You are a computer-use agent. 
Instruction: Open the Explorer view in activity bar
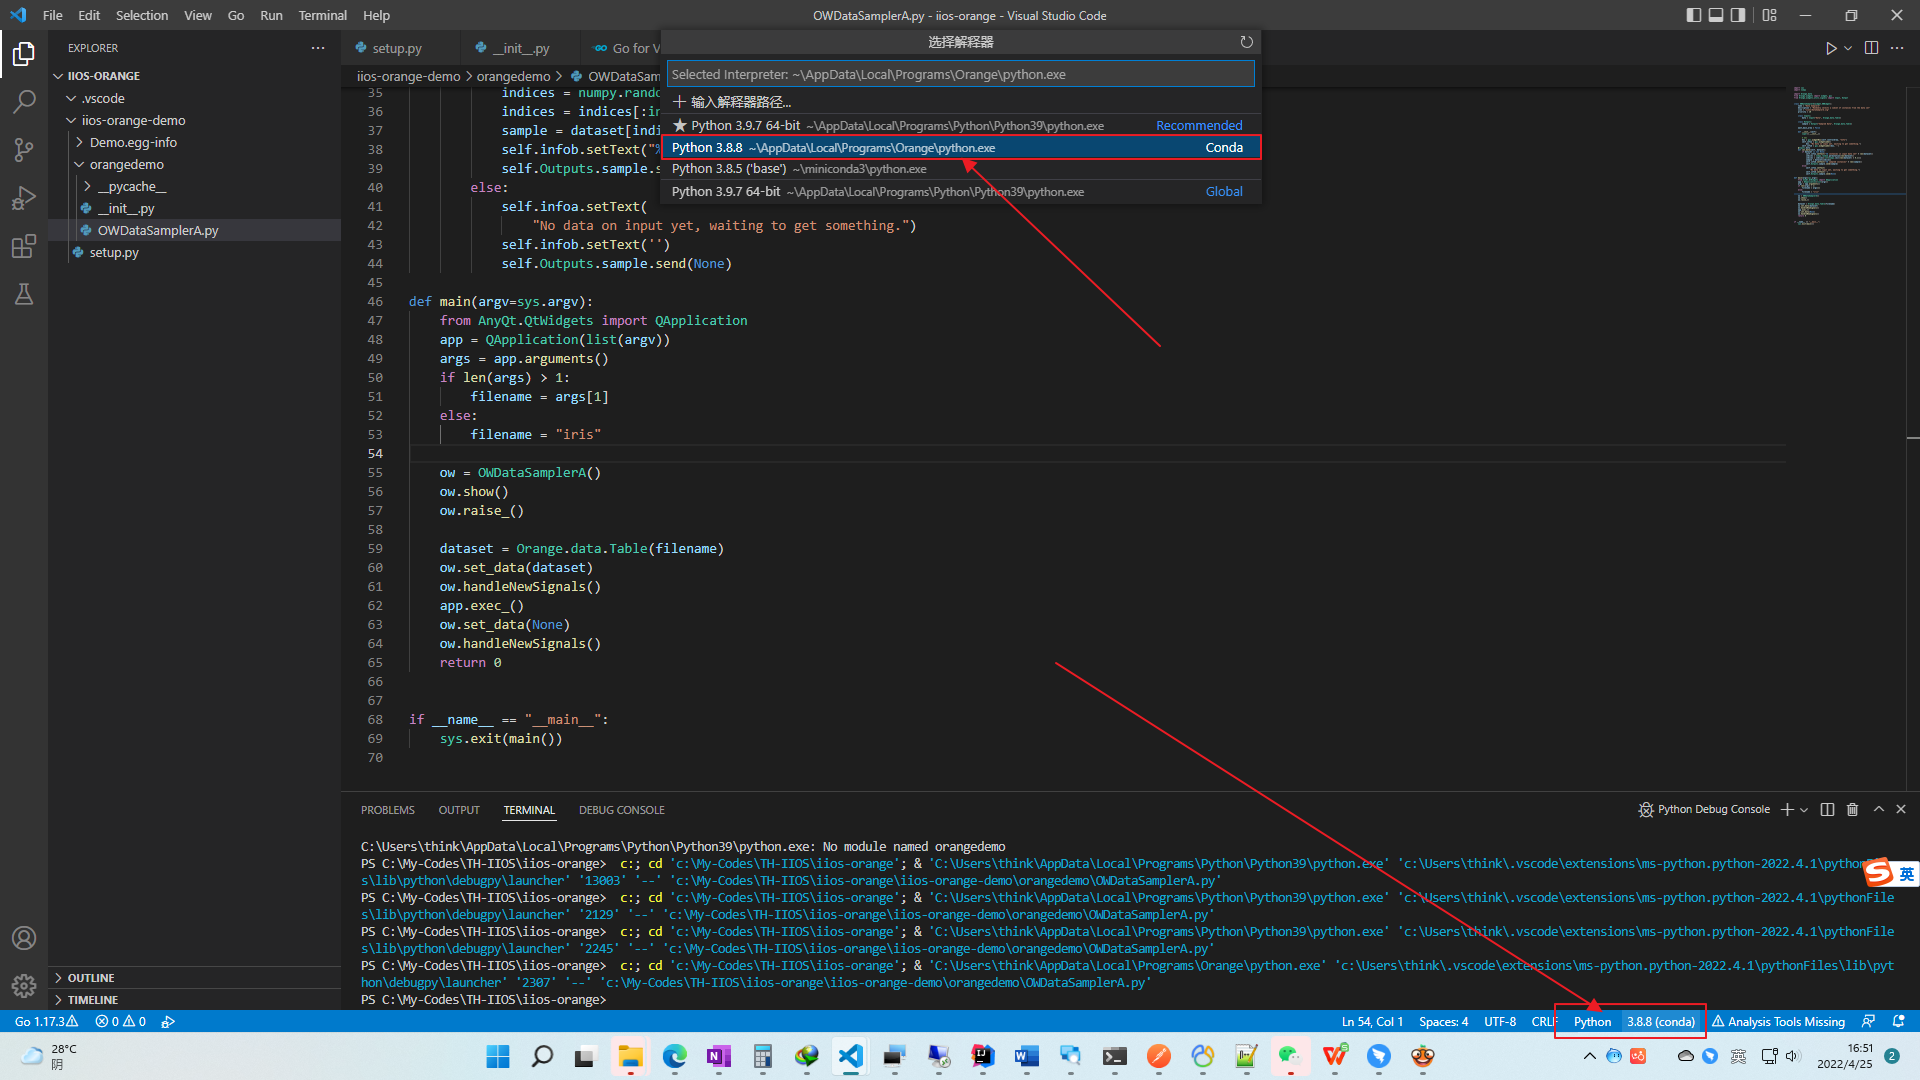pyautogui.click(x=24, y=53)
